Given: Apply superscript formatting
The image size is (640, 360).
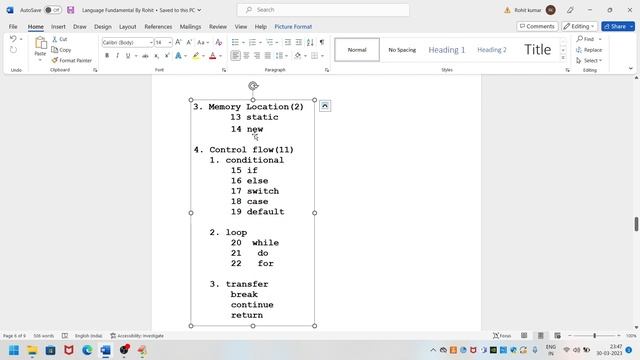Looking at the screenshot, I should click(x=167, y=56).
